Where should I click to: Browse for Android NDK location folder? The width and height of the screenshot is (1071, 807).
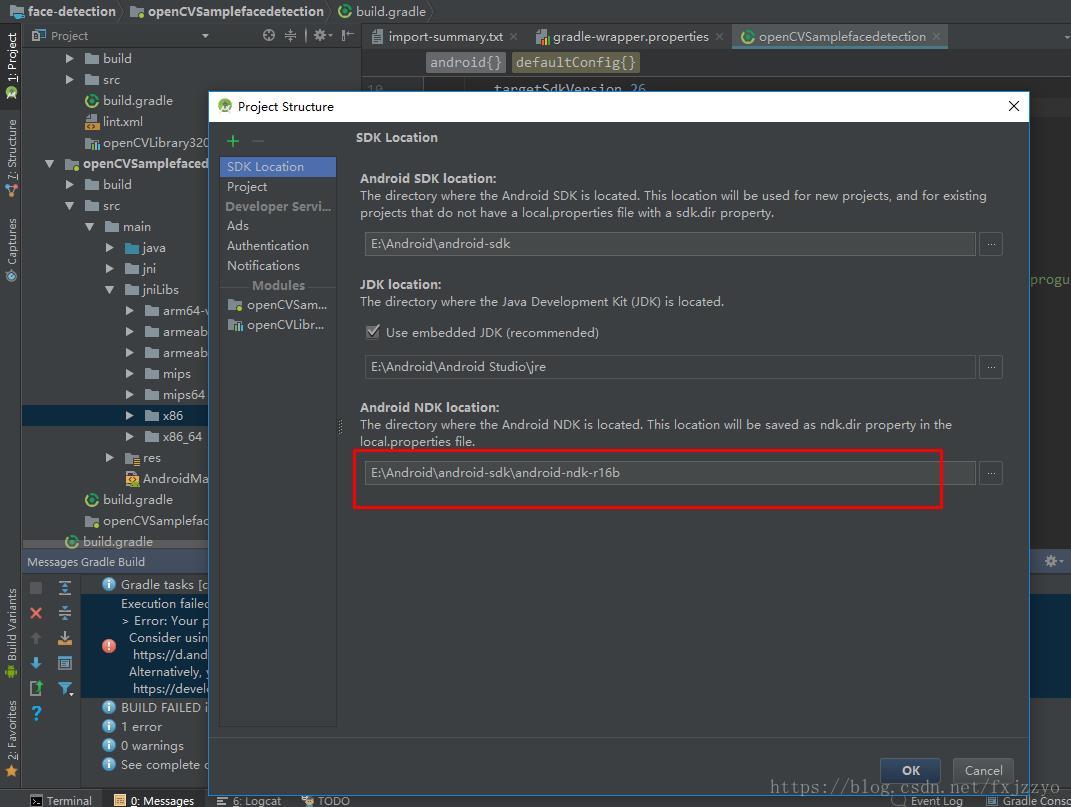click(991, 473)
